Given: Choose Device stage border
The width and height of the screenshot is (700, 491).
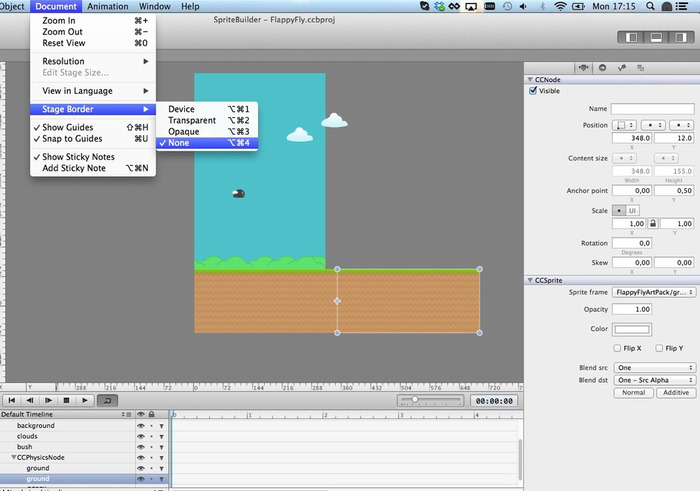Looking at the screenshot, I should (207, 109).
